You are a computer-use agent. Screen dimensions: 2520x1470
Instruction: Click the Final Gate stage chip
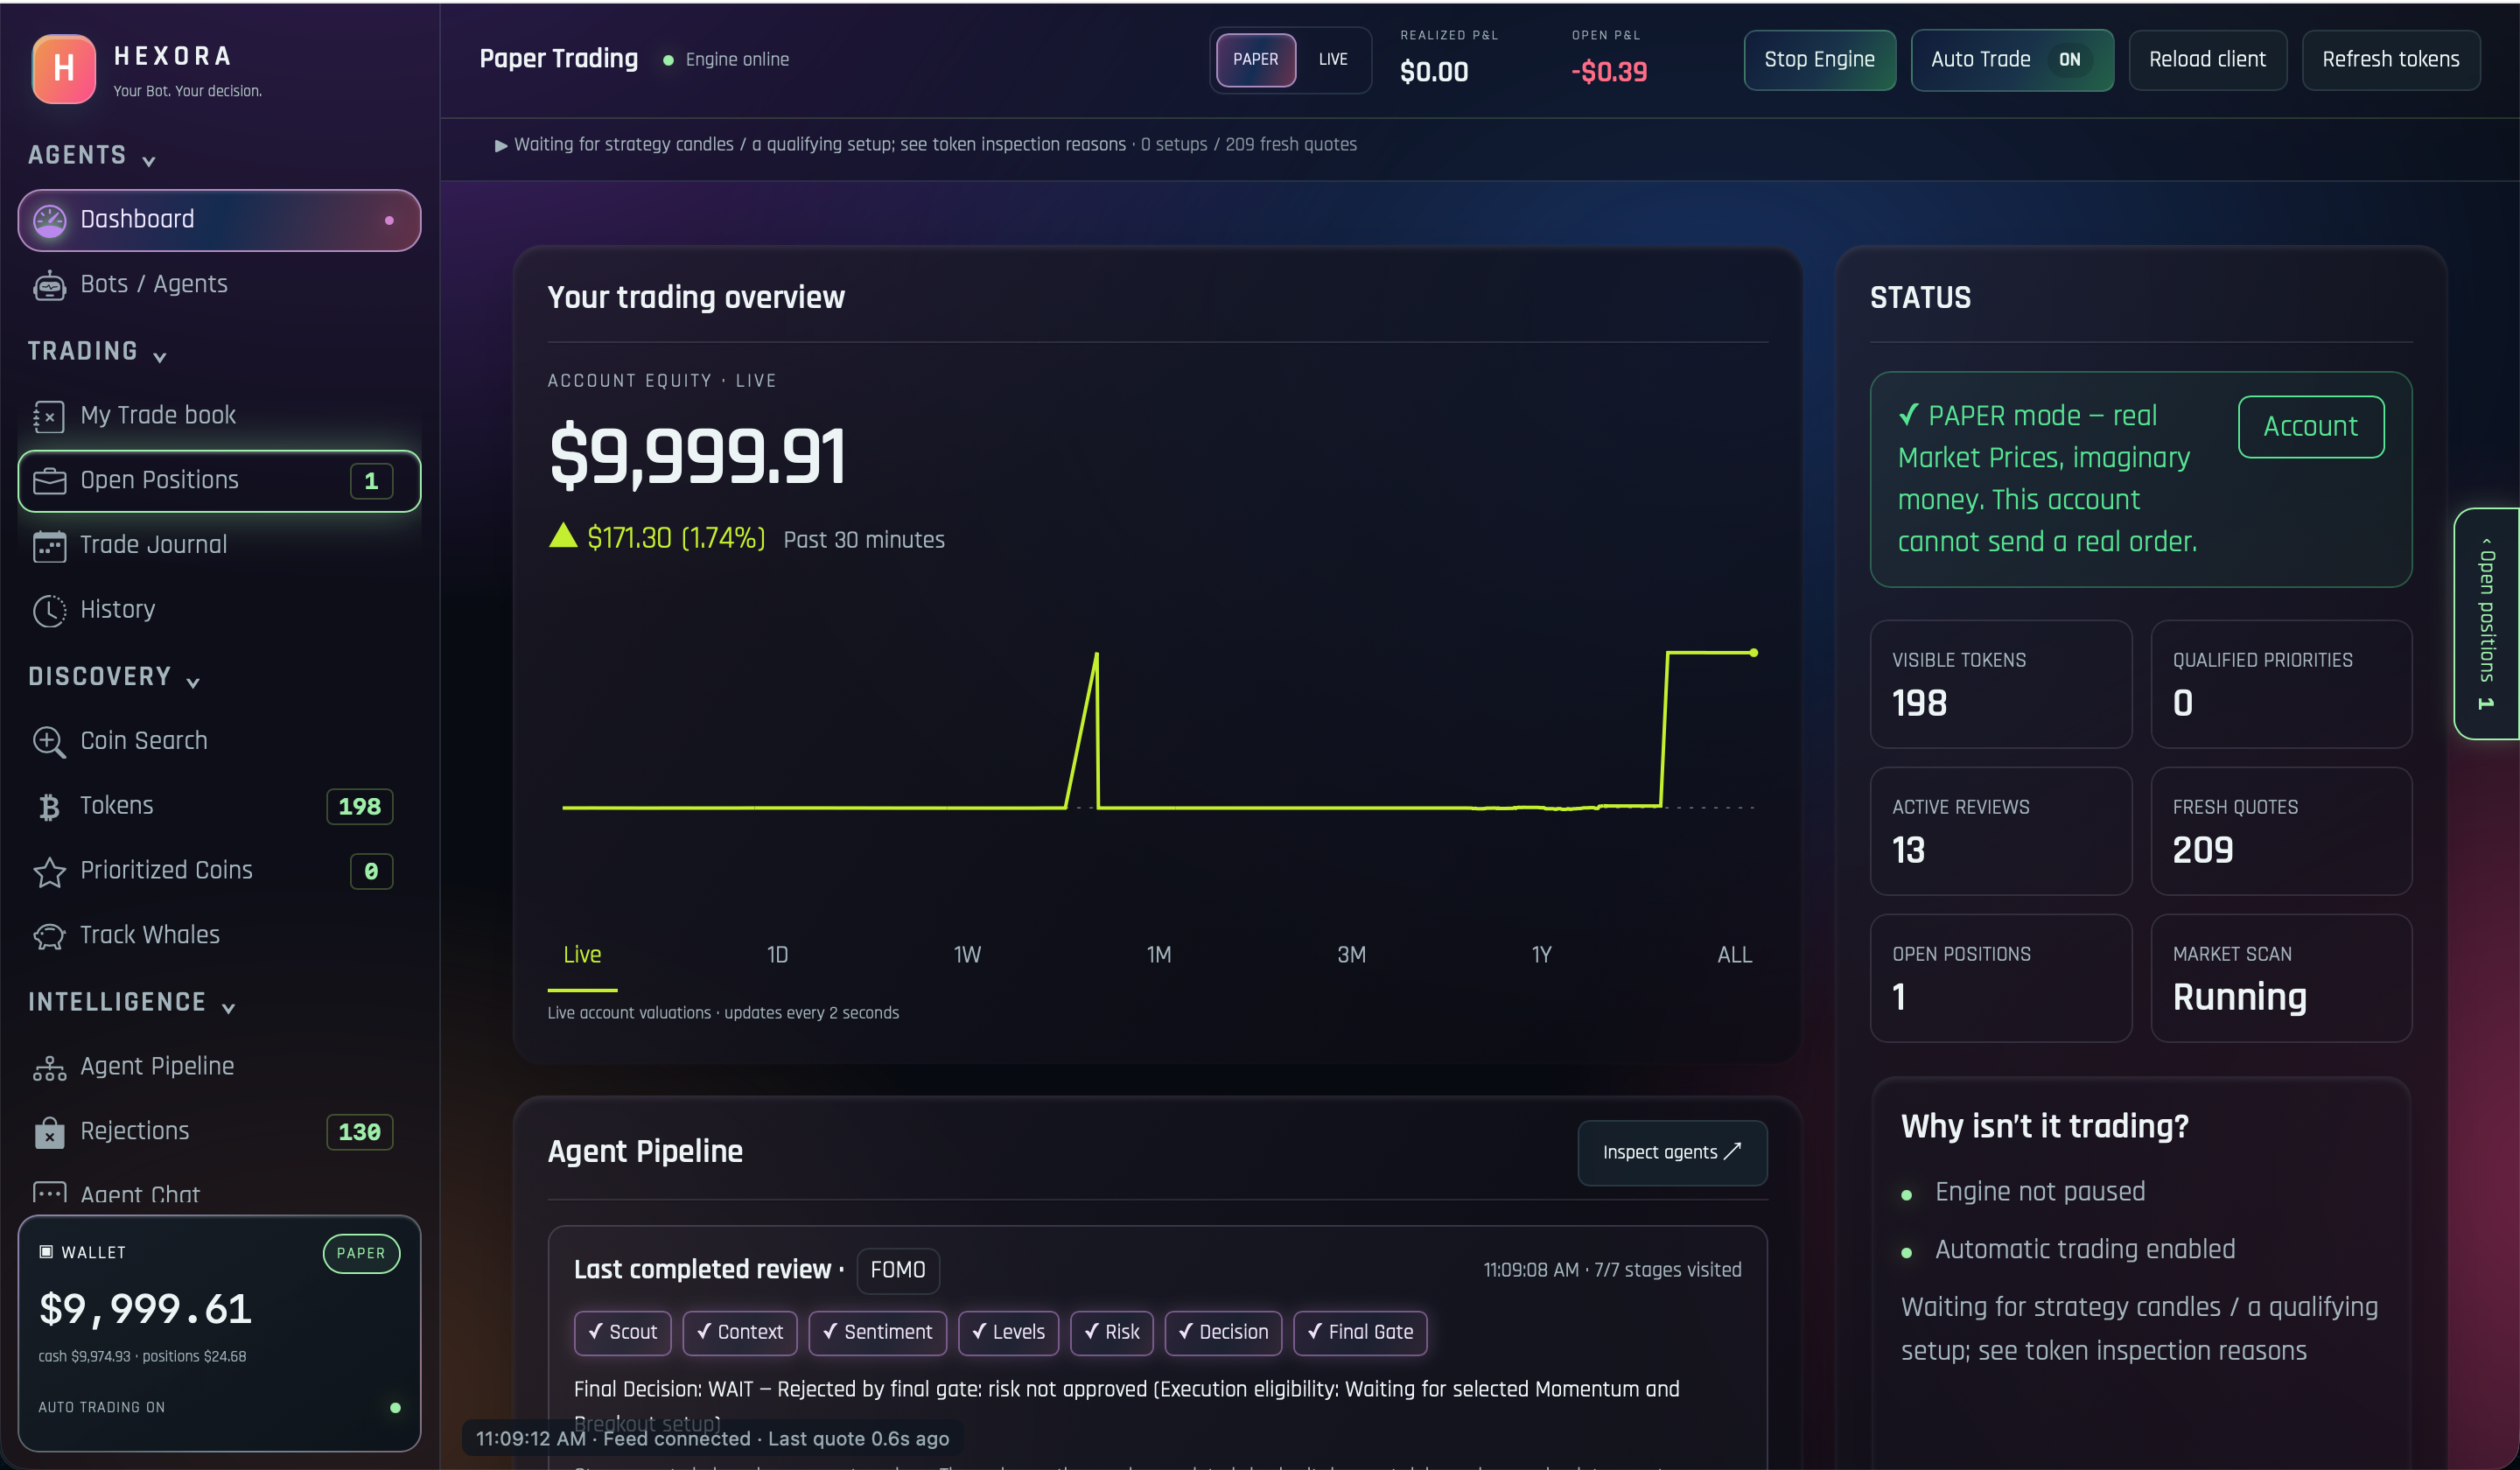[1360, 1333]
